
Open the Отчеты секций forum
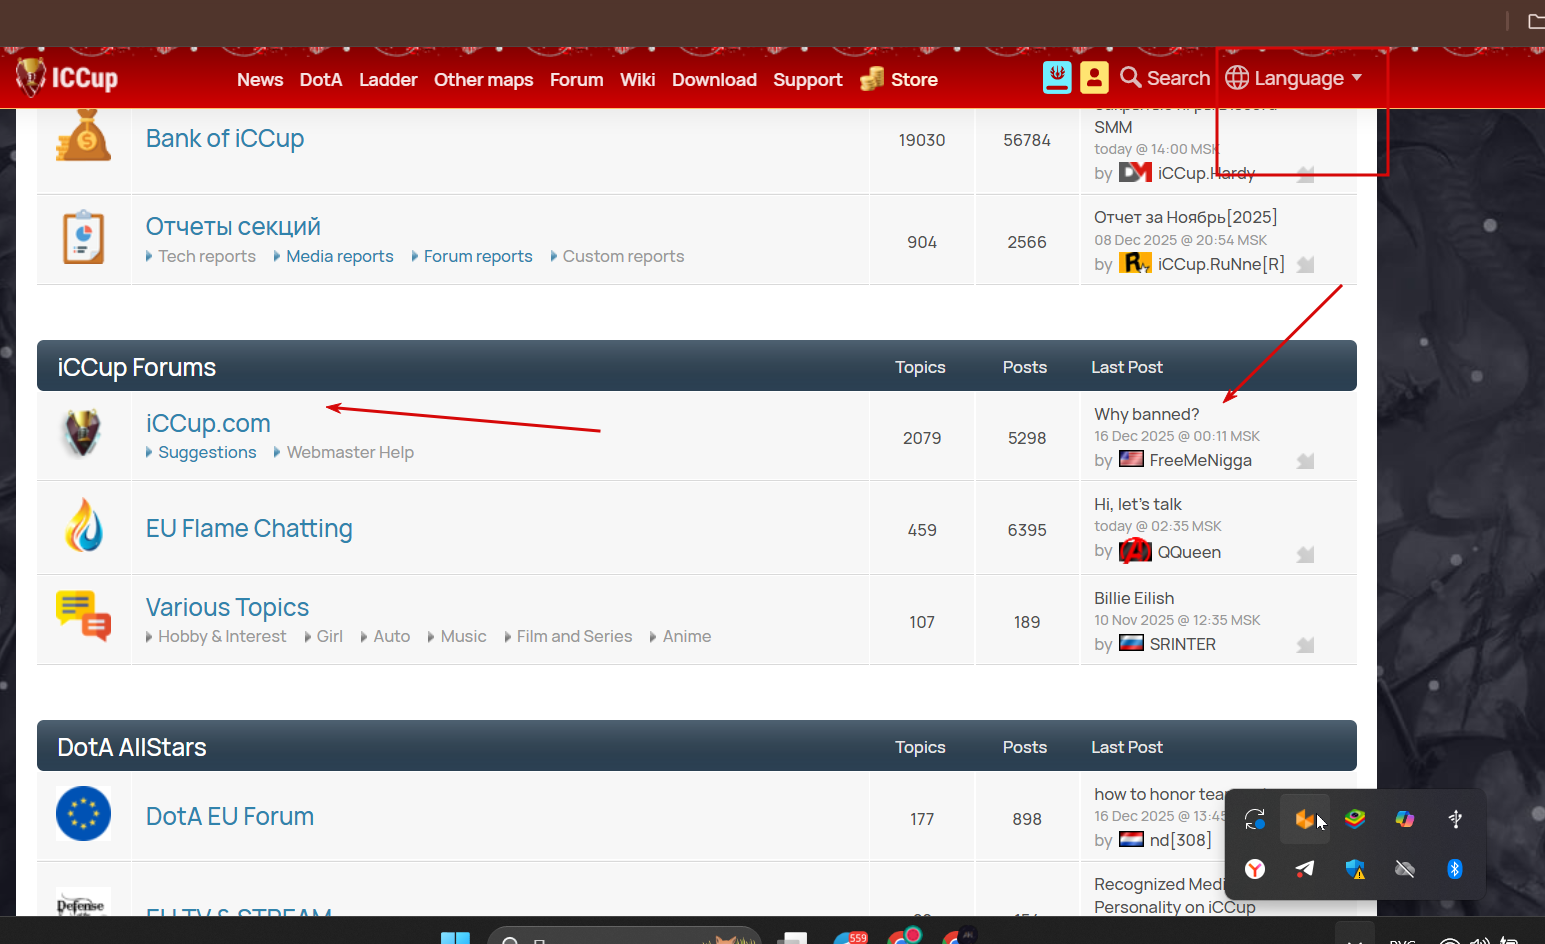(233, 226)
